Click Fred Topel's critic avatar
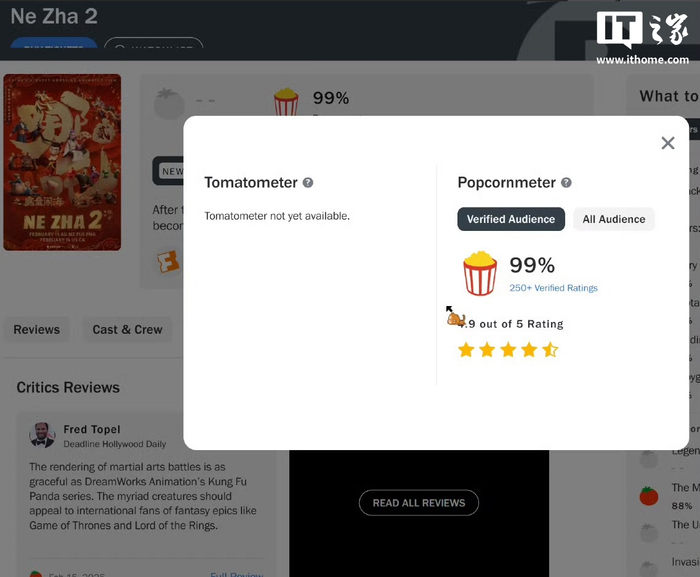The width and height of the screenshot is (700, 577). (x=42, y=435)
